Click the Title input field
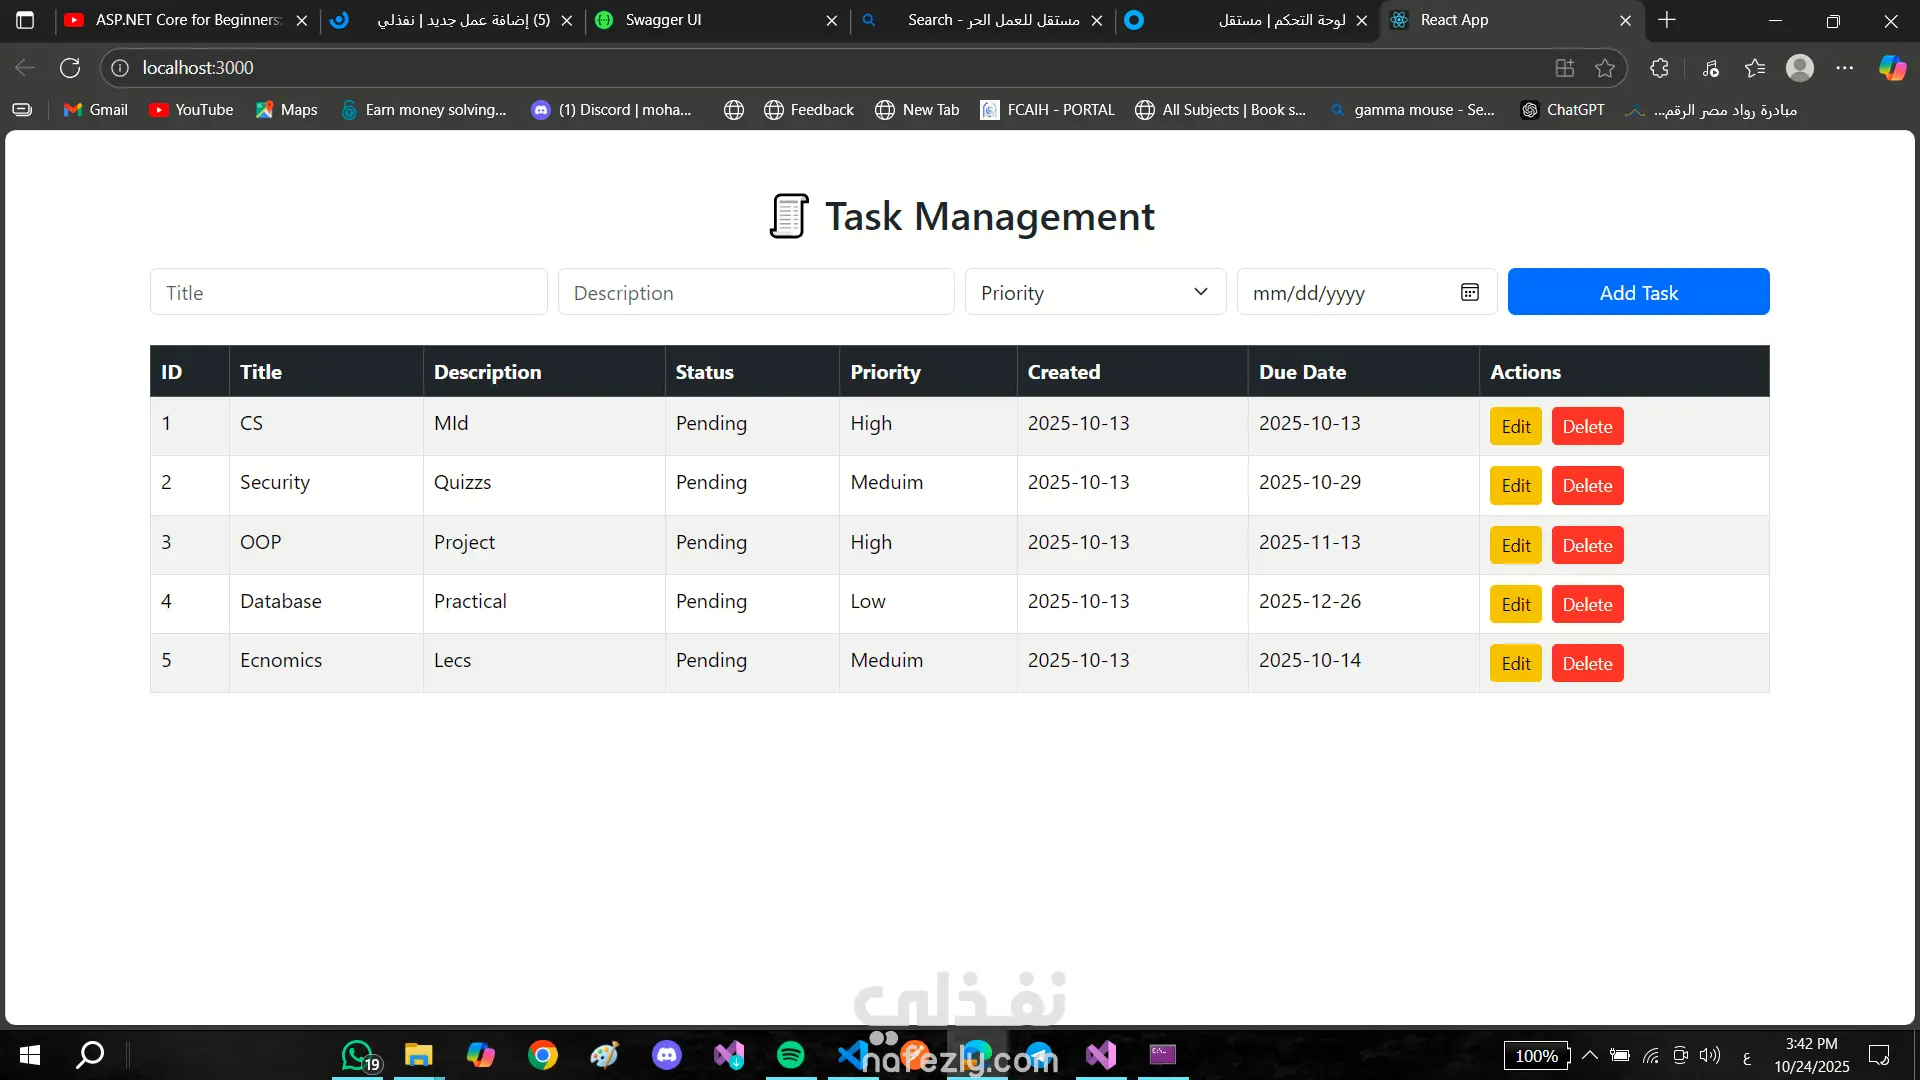Screen dimensions: 1920x1080 [x=348, y=292]
